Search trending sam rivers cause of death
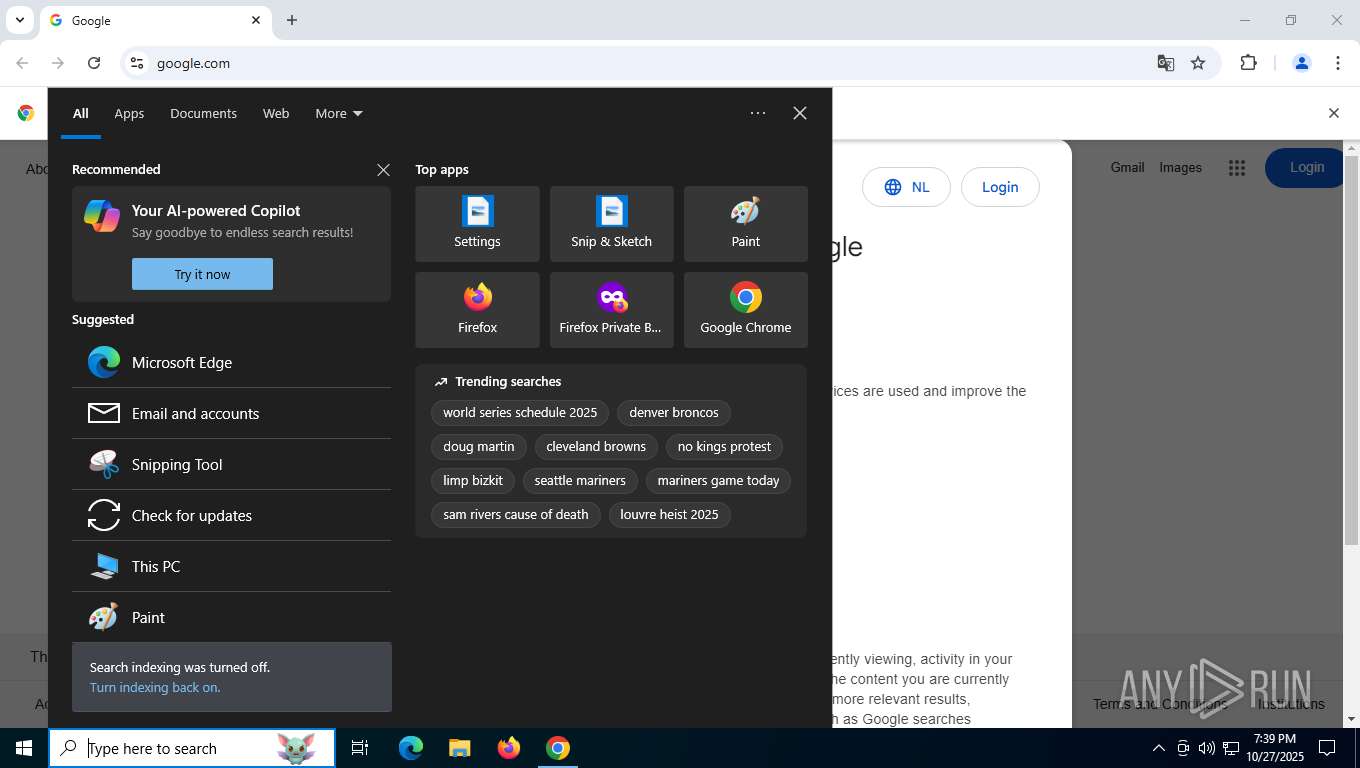Viewport: 1360px width, 768px height. (x=516, y=514)
